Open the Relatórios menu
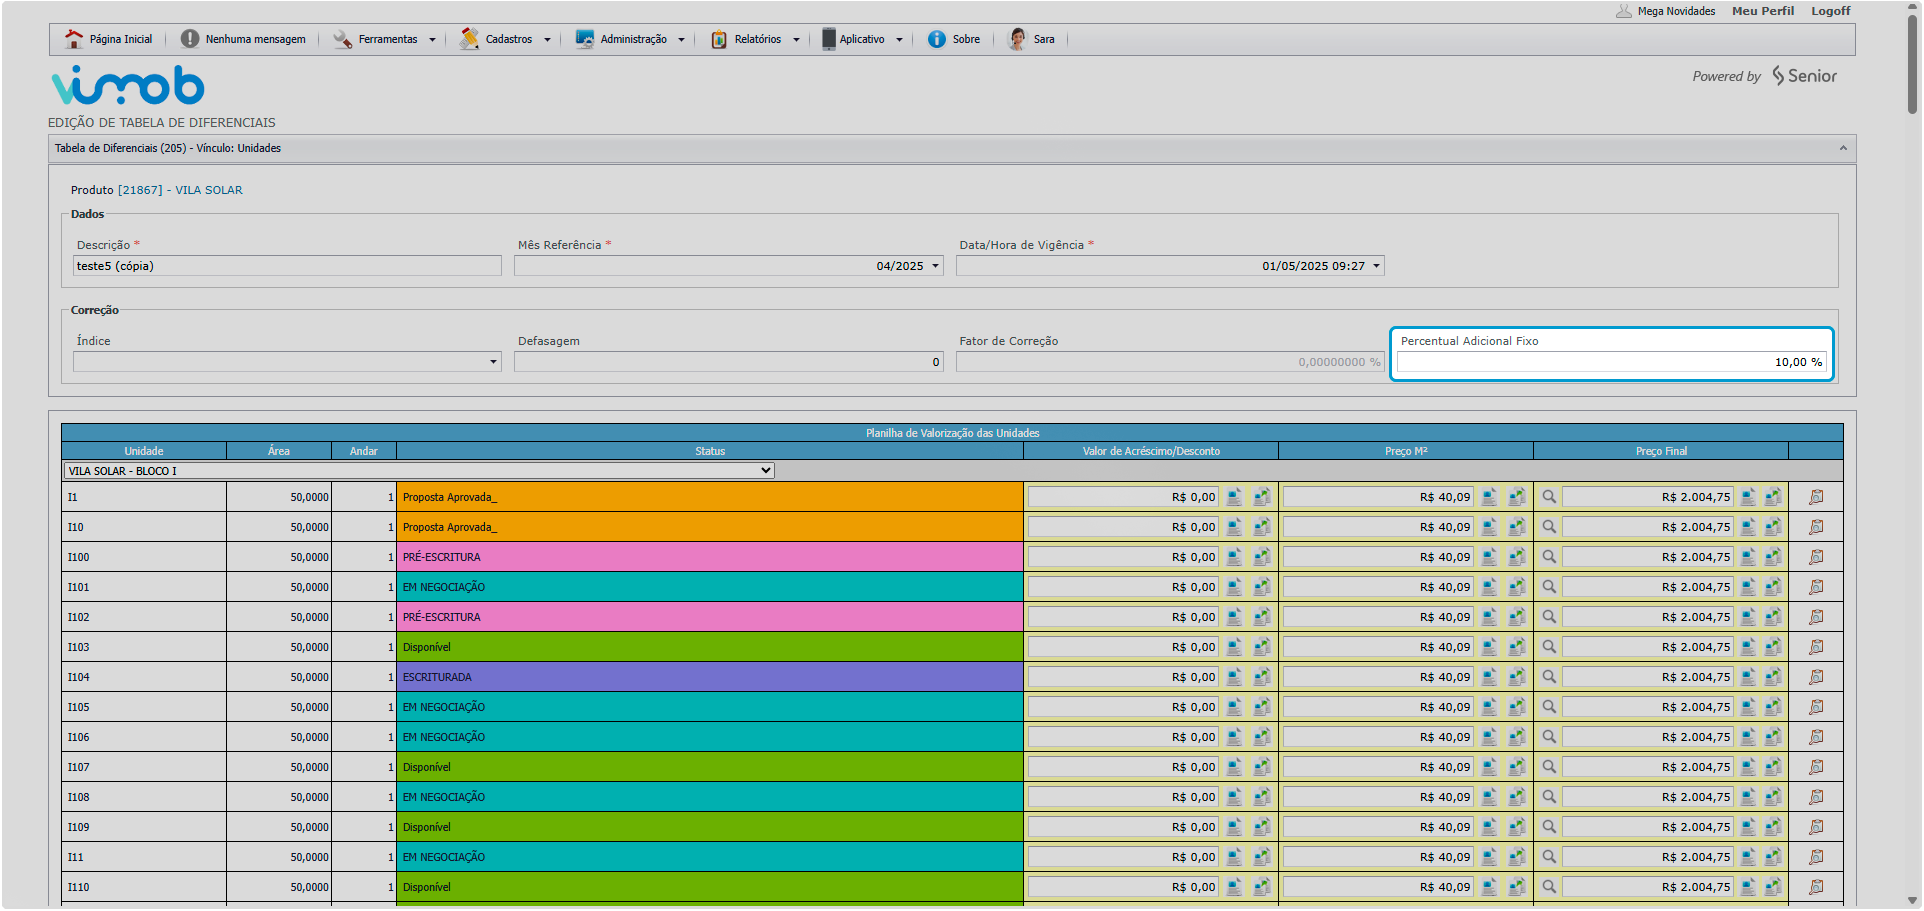This screenshot has height=911, width=1924. 757,39
